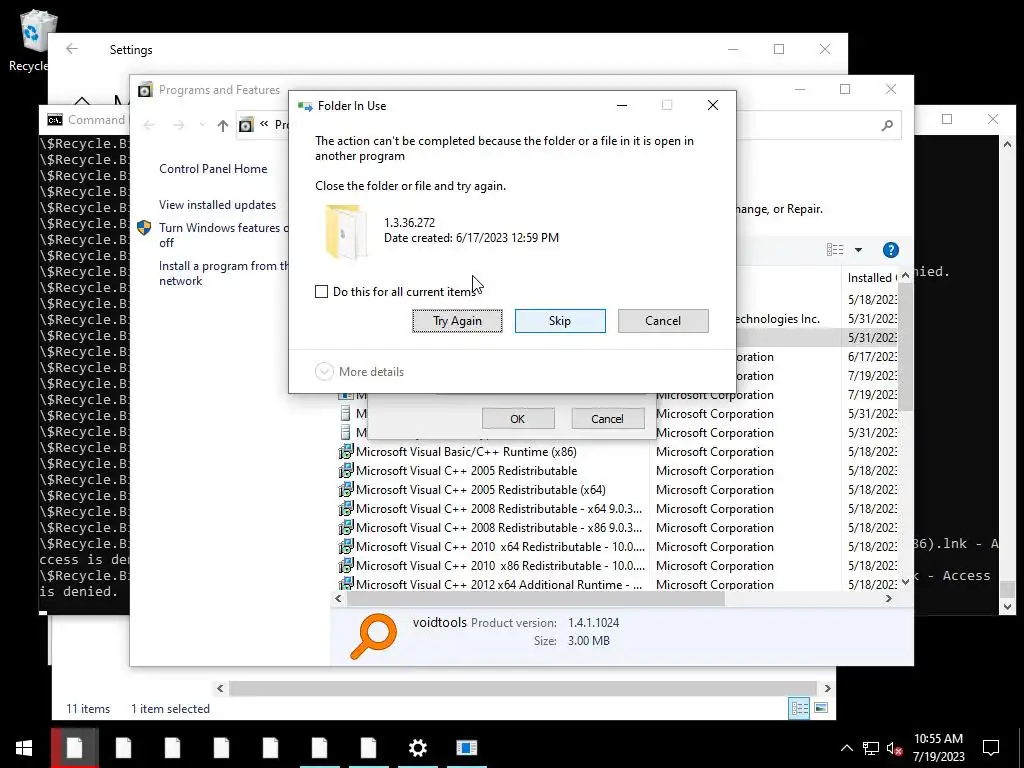This screenshot has width=1024, height=768.
Task: Click back arrow in Programs and Features
Action: pos(149,125)
